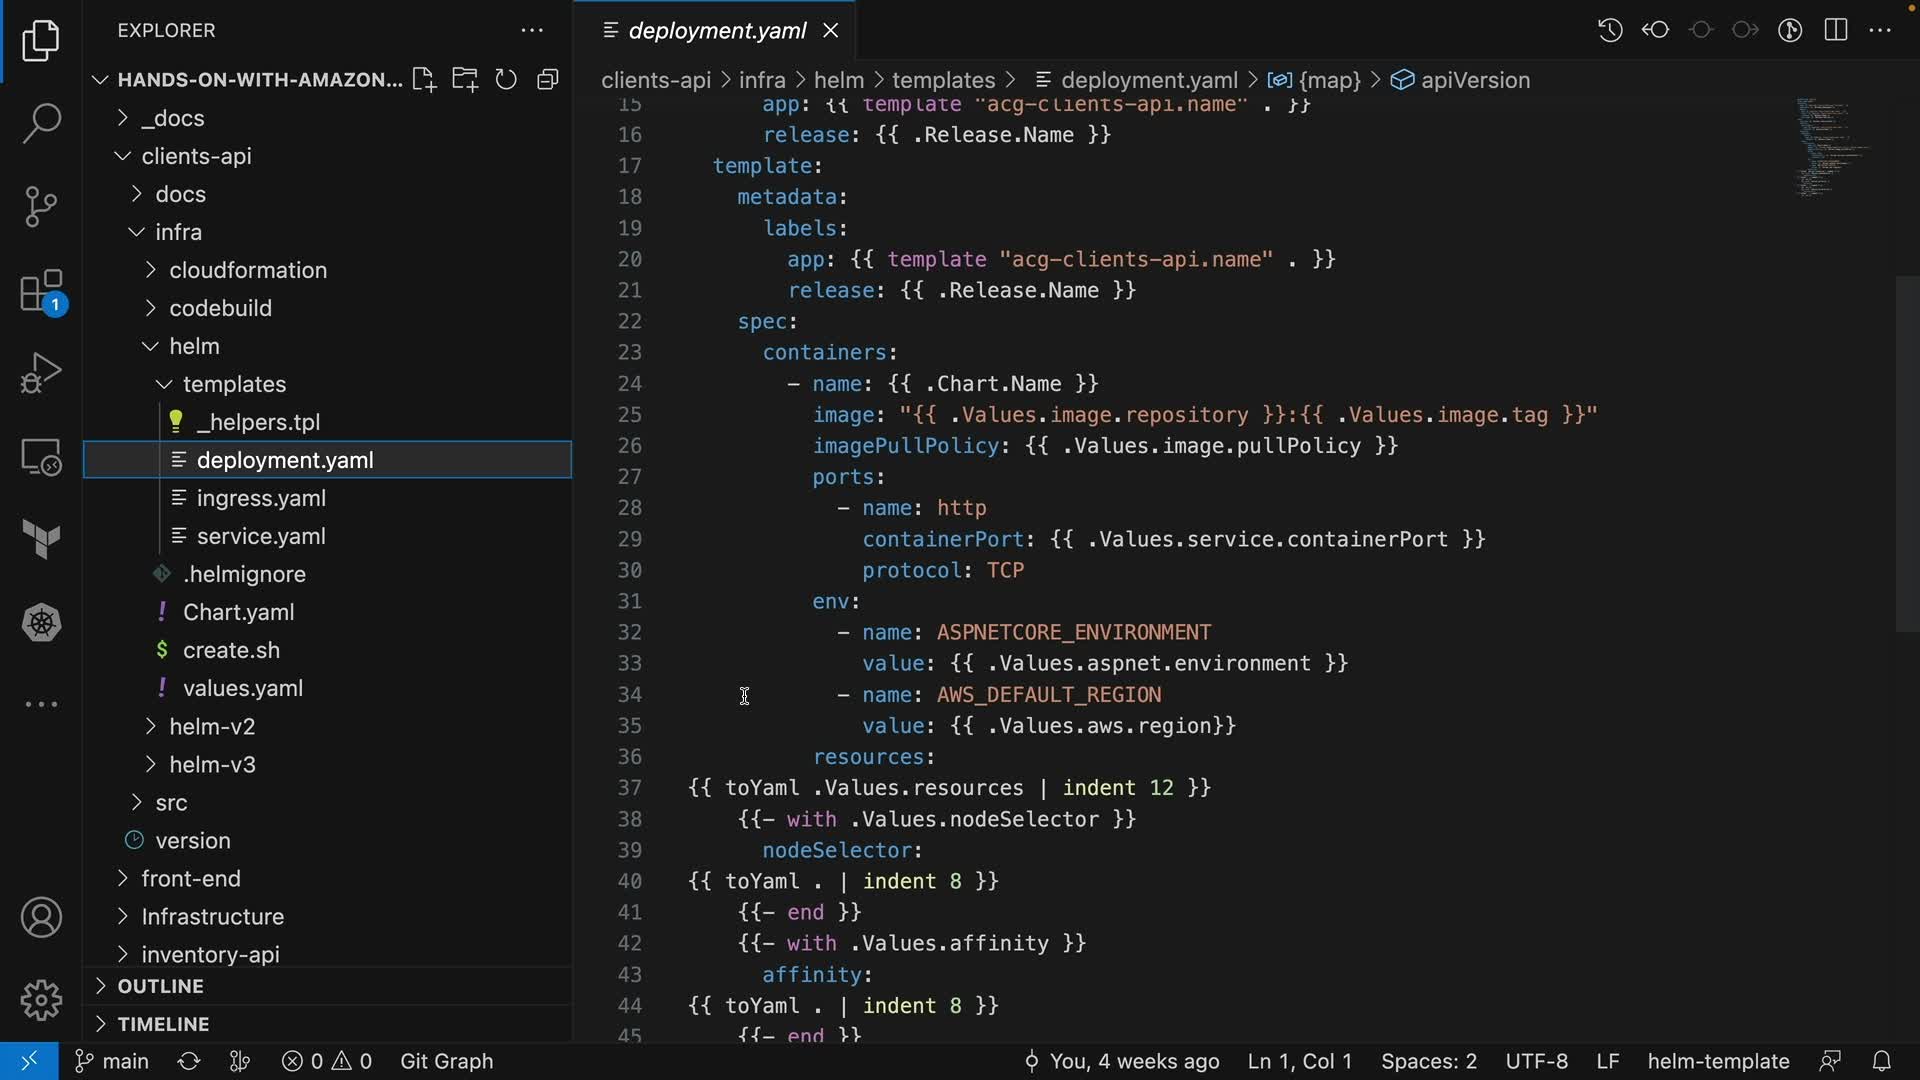
Task: Open the Extensions view with badge
Action: (x=41, y=292)
